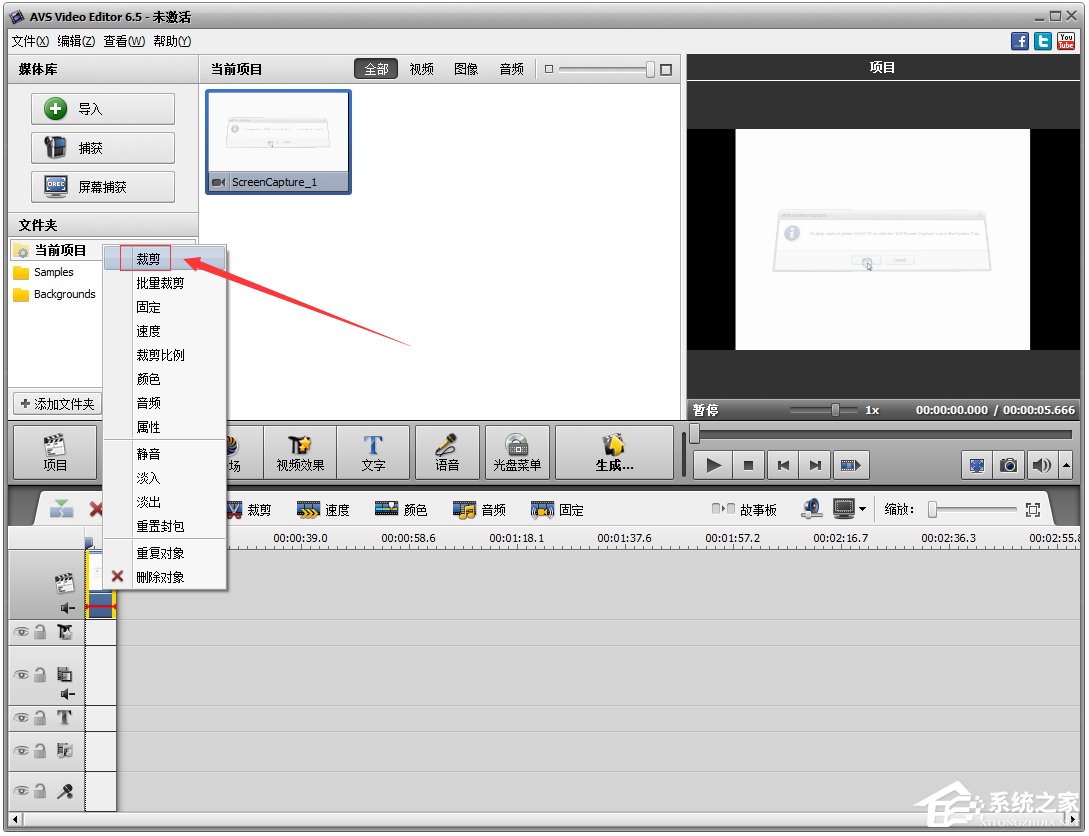
Task: Open the 帮助 menu
Action: (172, 42)
